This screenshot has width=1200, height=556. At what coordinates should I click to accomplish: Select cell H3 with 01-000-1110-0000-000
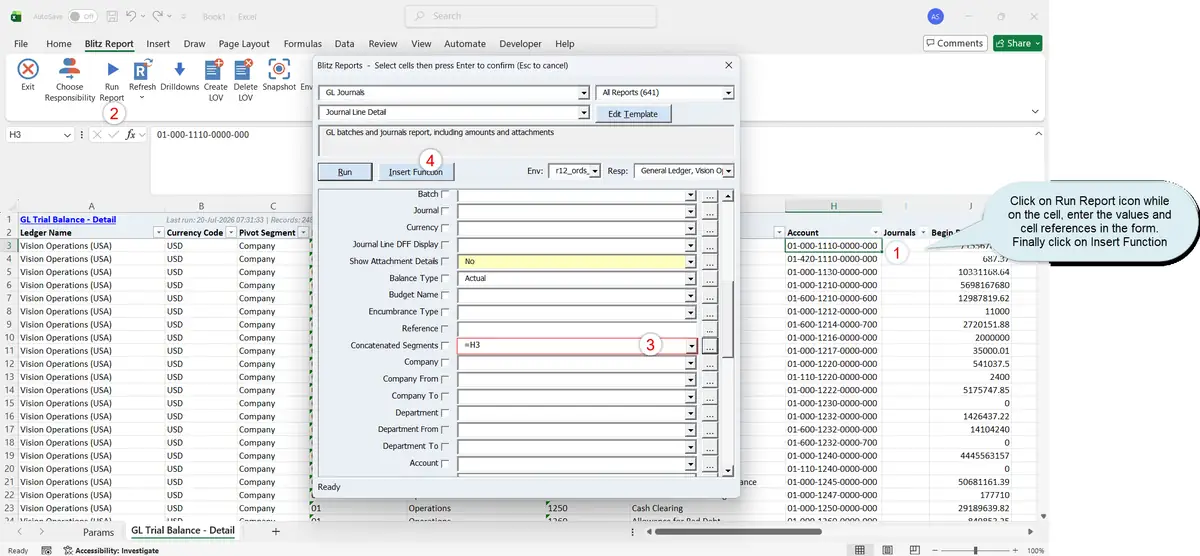[832, 245]
